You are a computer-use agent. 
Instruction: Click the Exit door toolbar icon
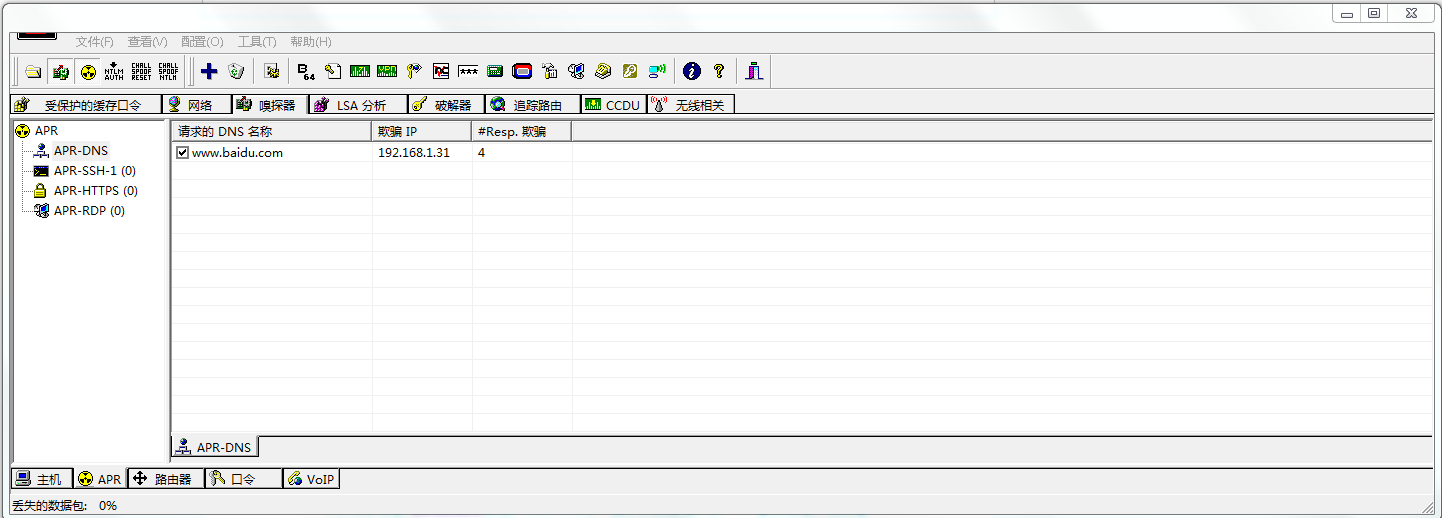click(754, 71)
